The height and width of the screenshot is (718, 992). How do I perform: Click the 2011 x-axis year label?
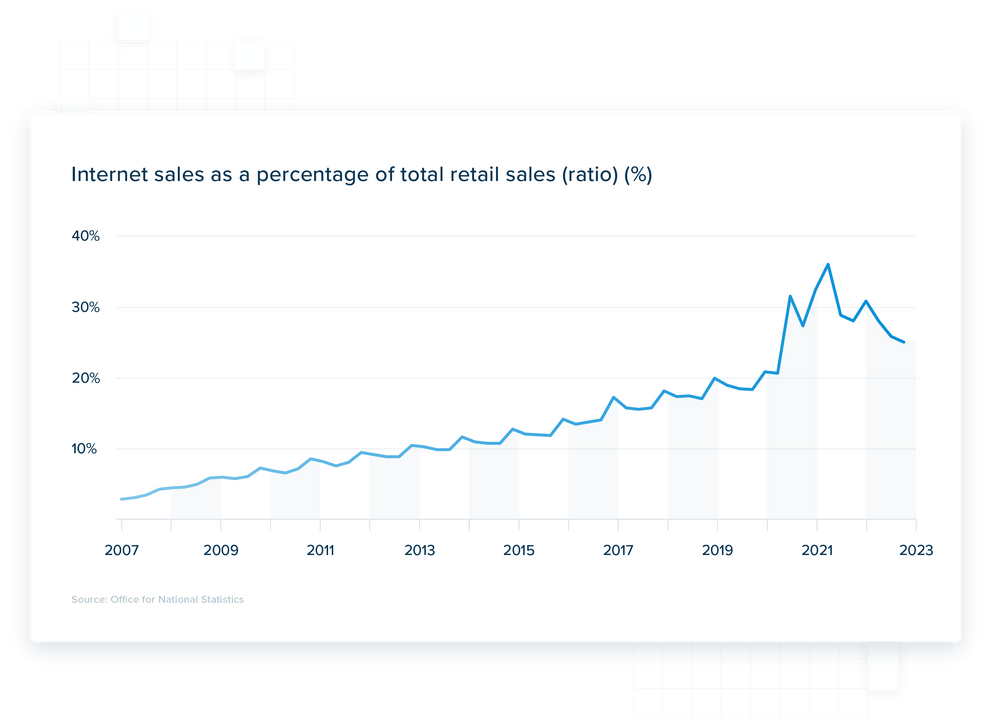pos(320,550)
